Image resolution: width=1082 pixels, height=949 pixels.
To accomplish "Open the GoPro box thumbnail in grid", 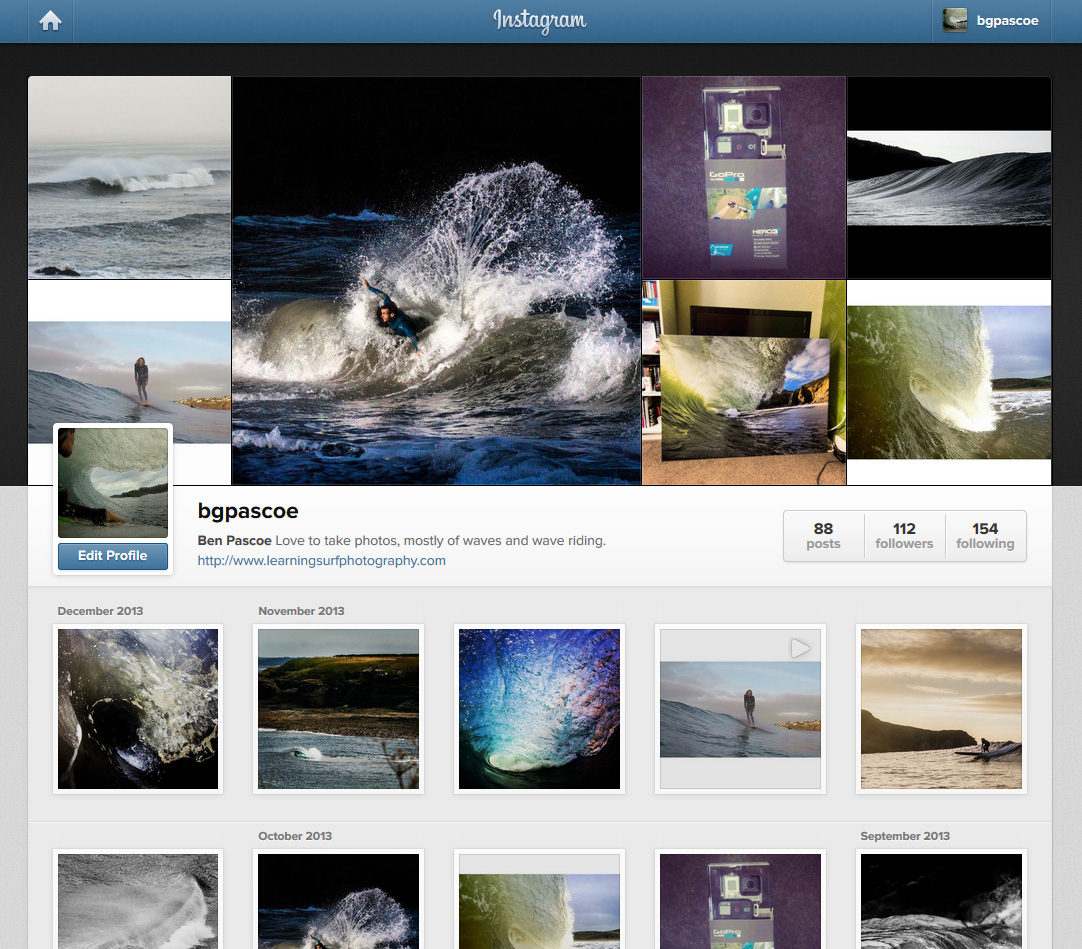I will [740, 901].
